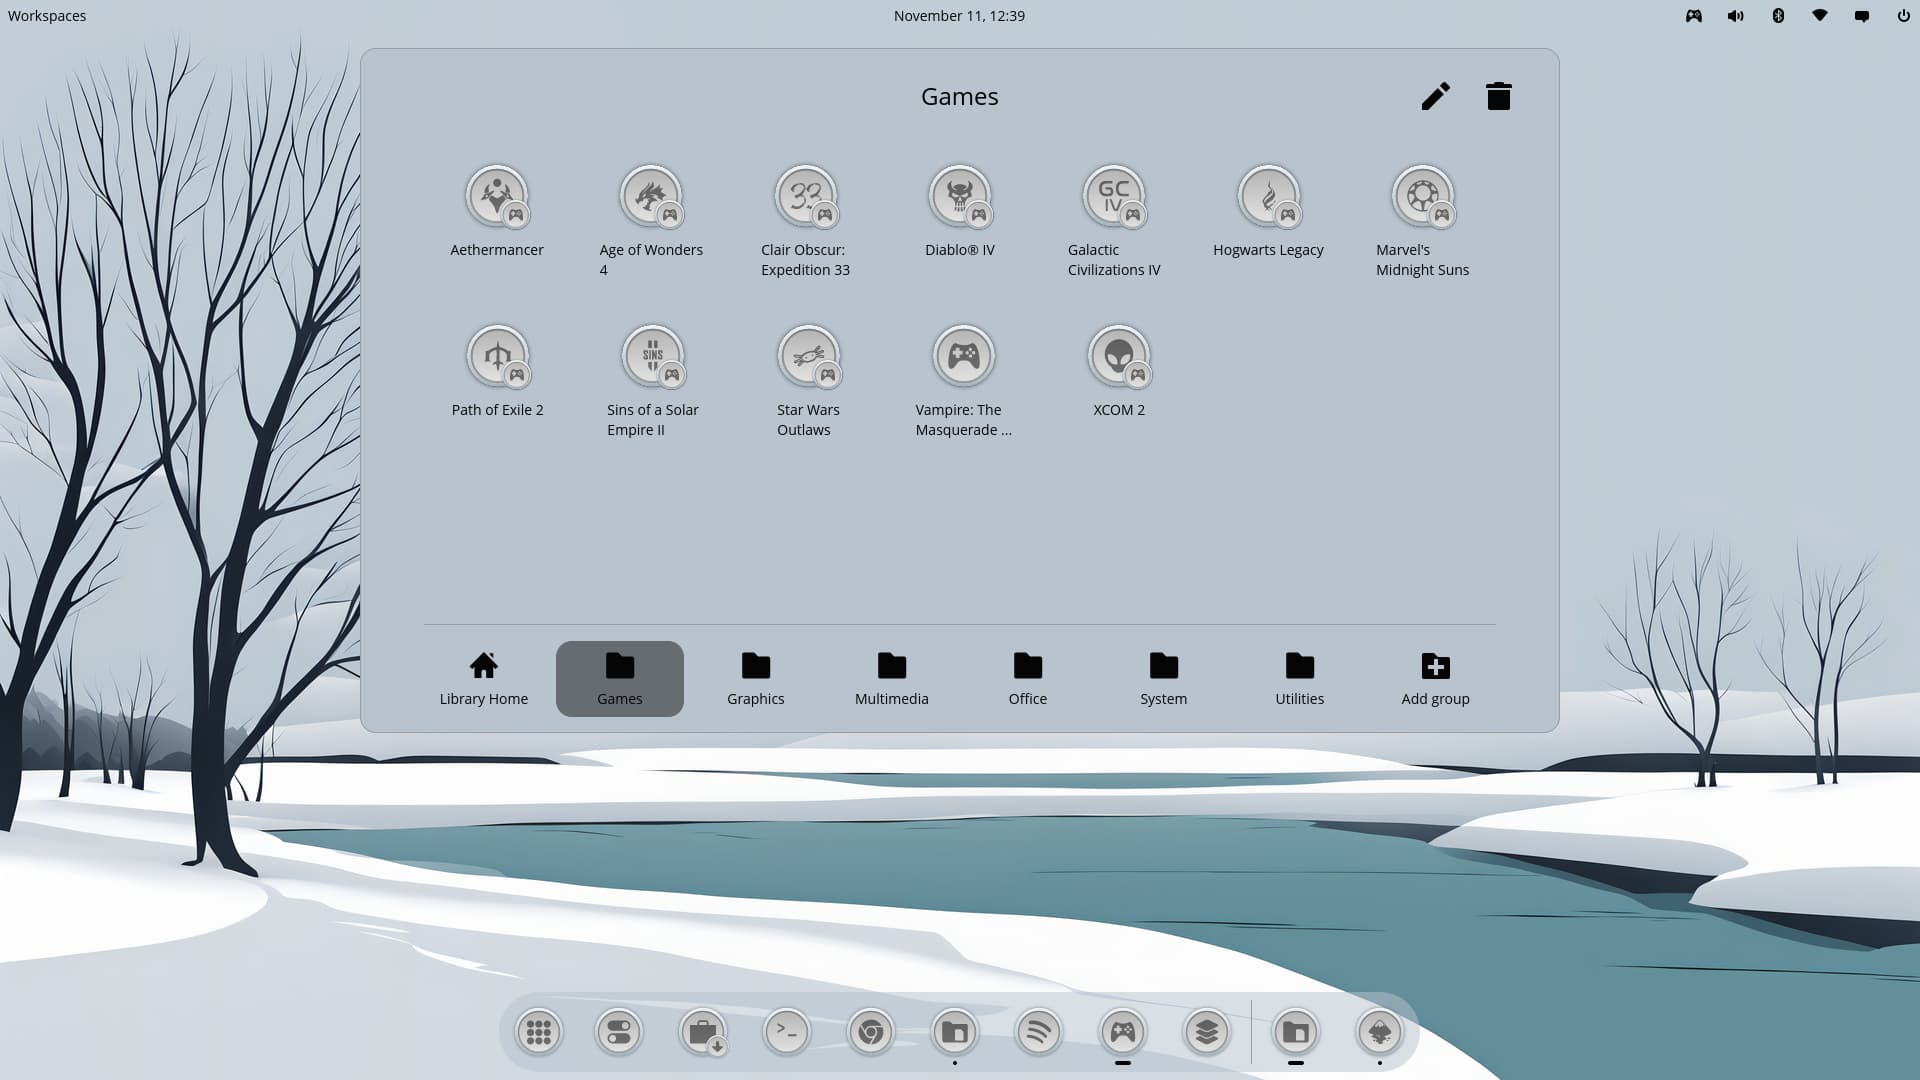Viewport: 1920px width, 1080px height.
Task: Open Marvel's Midnight Suns
Action: 1422,197
